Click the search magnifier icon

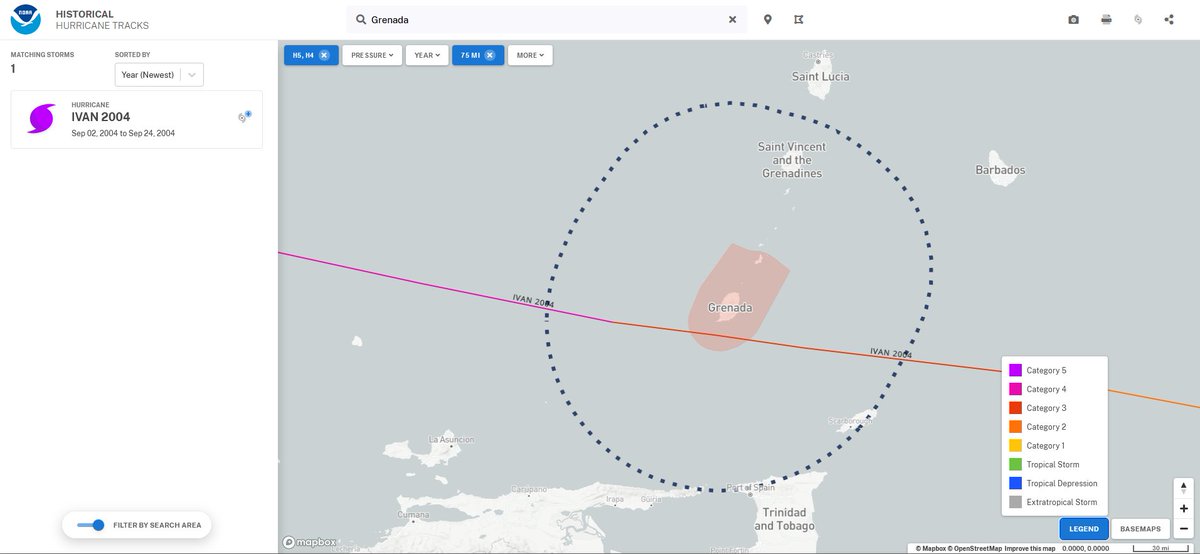(x=361, y=19)
